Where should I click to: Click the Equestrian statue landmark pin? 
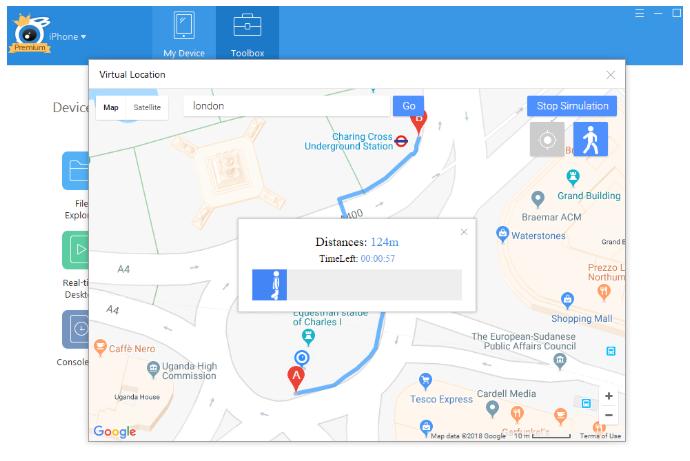click(308, 337)
